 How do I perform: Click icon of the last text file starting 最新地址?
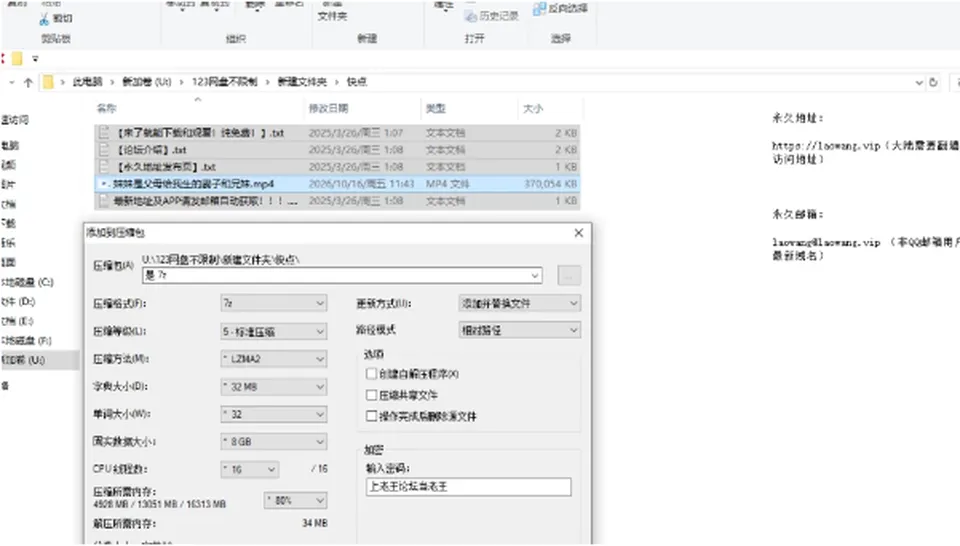tap(104, 201)
